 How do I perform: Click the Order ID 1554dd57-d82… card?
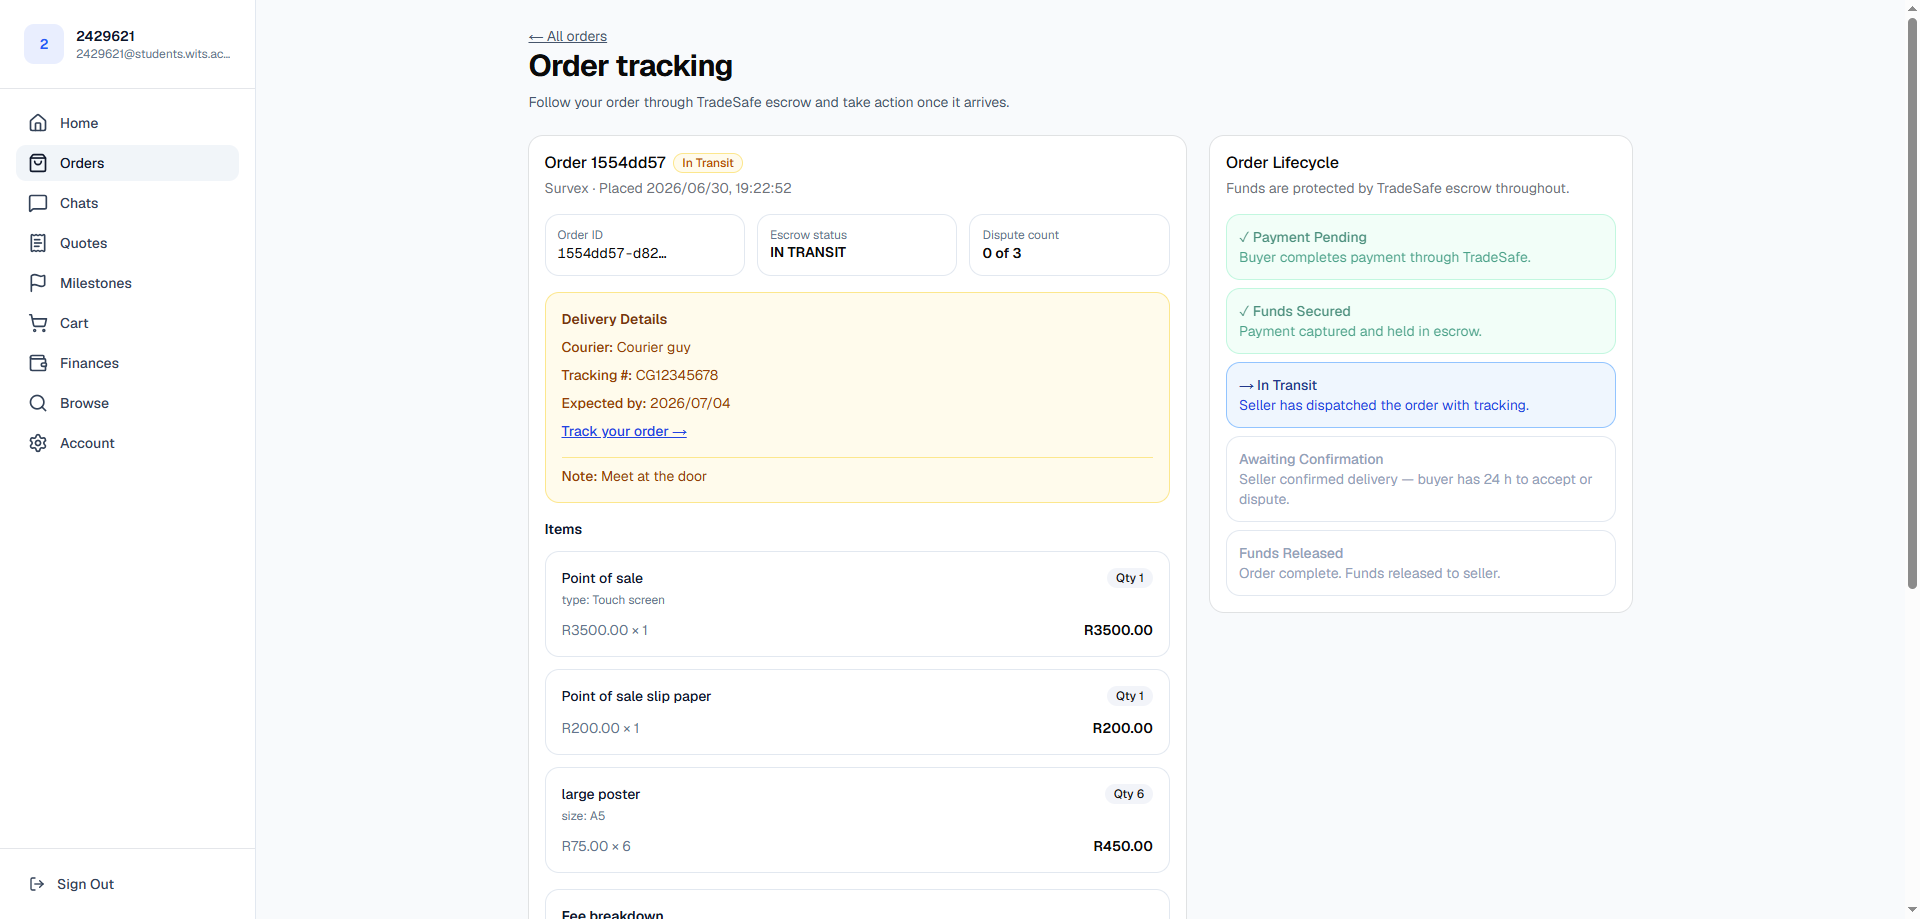click(644, 245)
